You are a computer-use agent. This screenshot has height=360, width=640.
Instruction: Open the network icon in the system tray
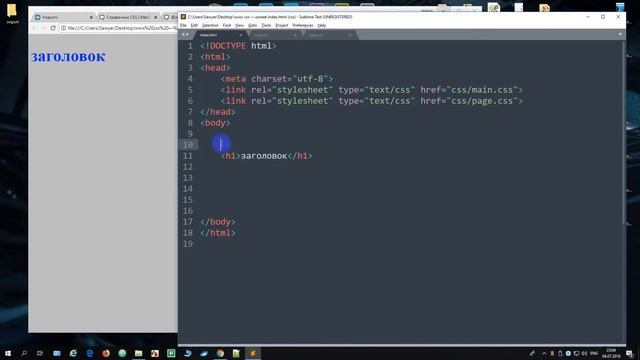click(x=576, y=353)
